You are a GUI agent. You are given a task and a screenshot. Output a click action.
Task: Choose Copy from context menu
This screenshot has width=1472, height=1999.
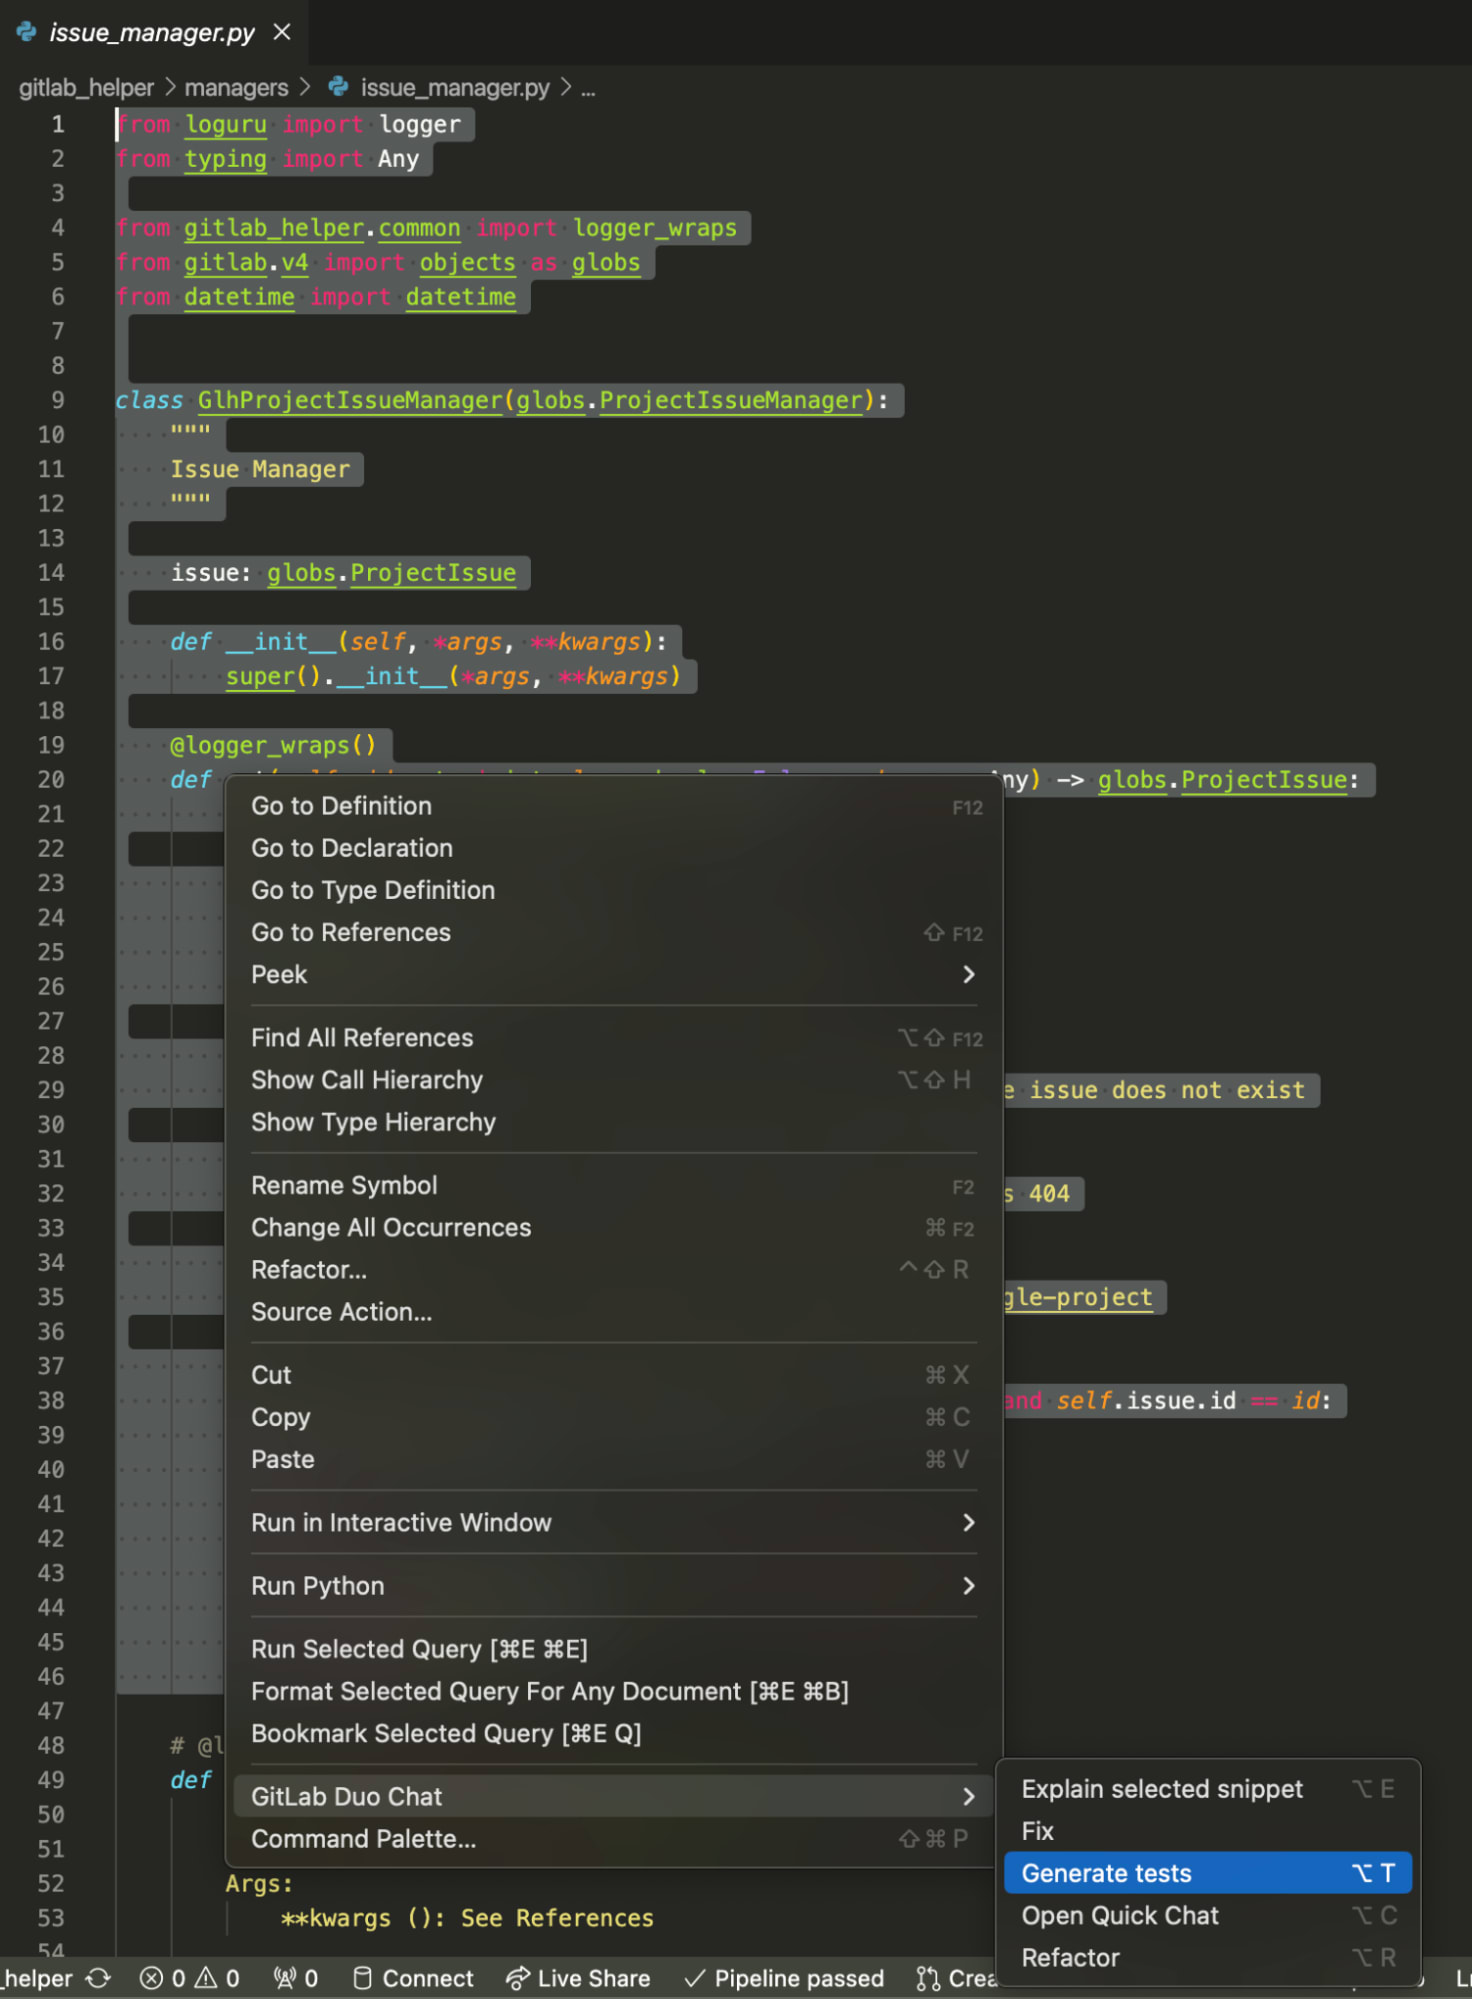(613, 1417)
